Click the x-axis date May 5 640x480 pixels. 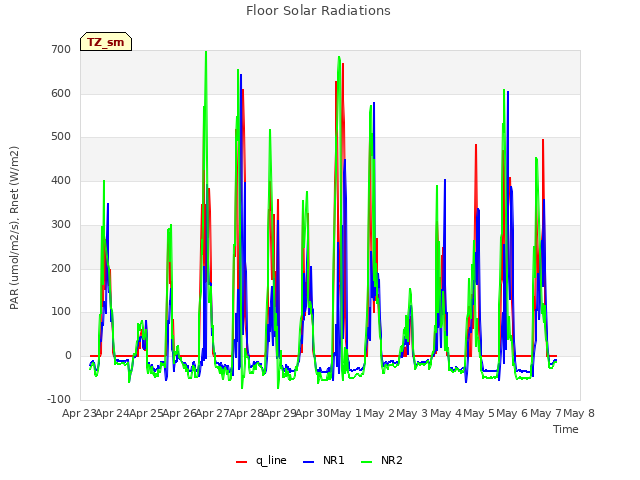479,413
